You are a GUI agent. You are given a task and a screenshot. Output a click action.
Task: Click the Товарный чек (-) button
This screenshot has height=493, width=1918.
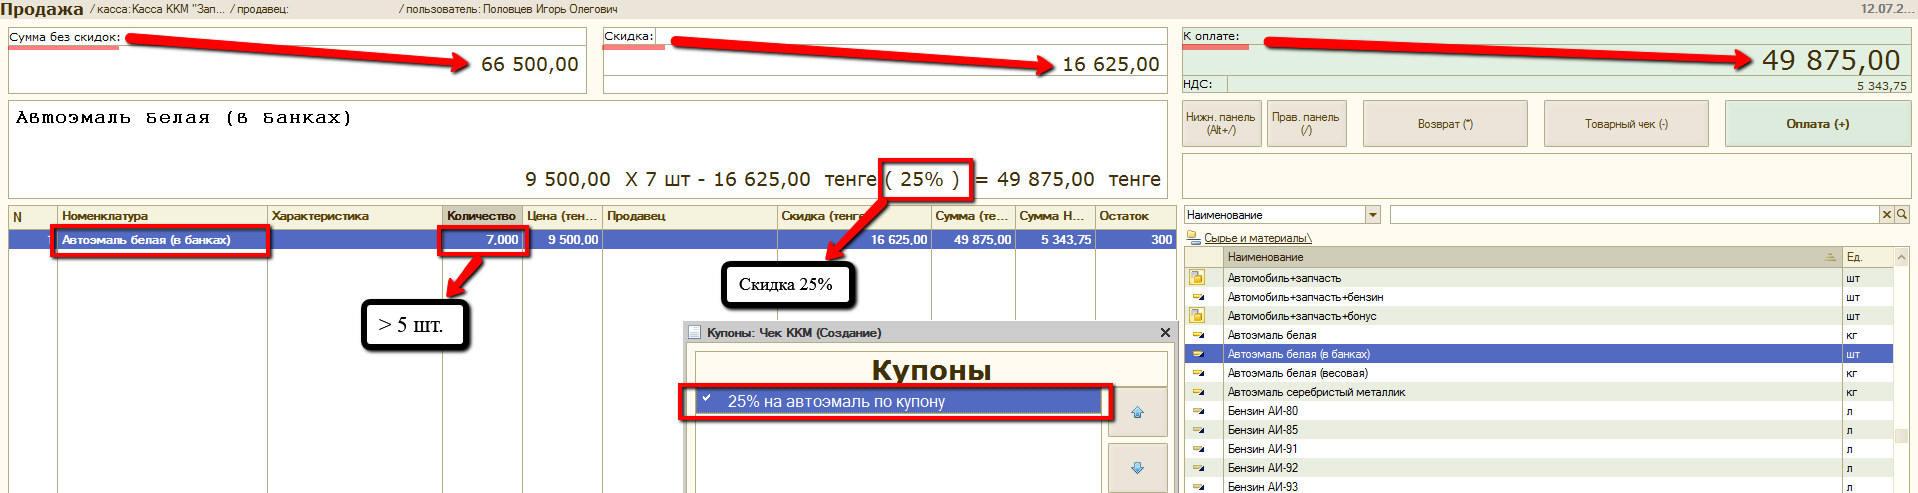(x=1625, y=124)
